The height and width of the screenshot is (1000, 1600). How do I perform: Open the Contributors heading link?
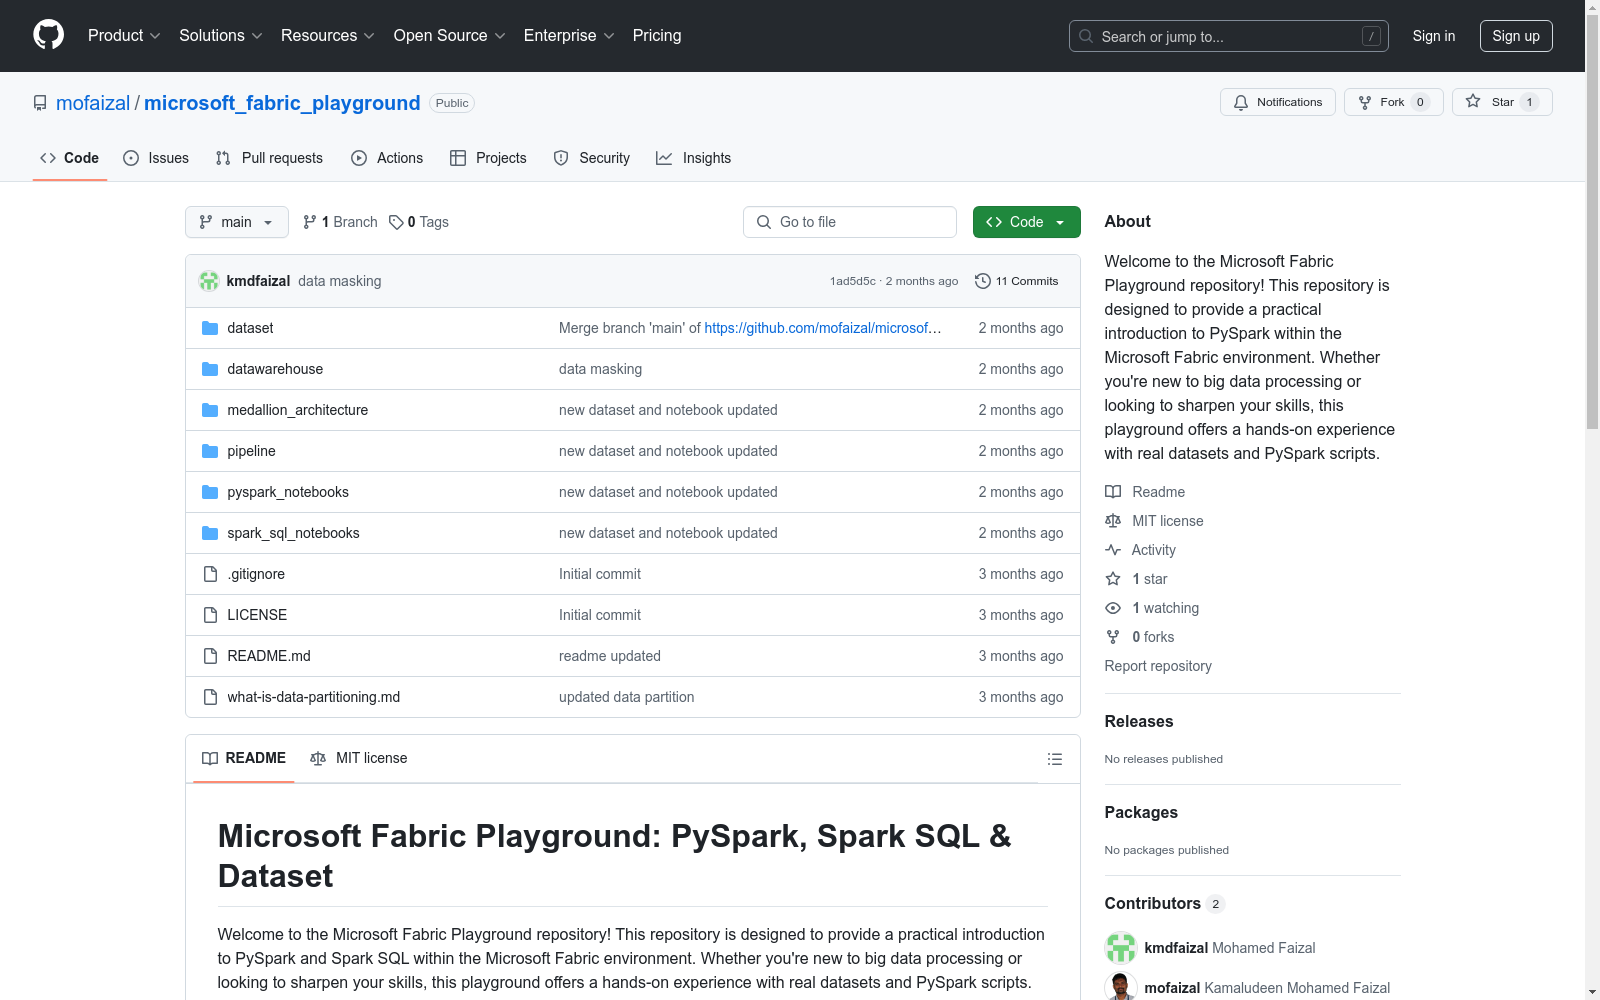pyautogui.click(x=1164, y=903)
